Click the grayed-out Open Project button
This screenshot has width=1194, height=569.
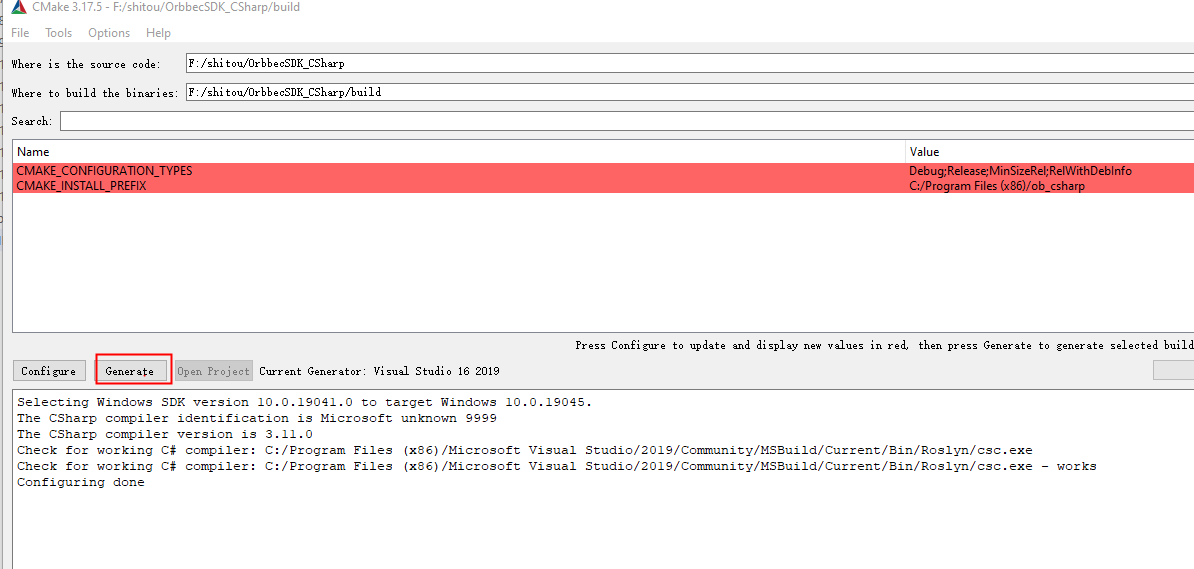(x=213, y=371)
